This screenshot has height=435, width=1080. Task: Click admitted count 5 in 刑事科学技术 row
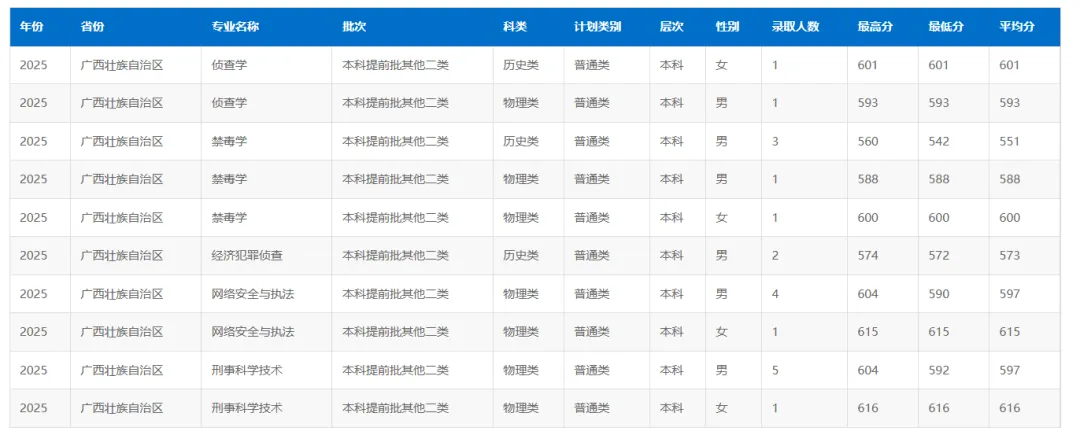coord(775,370)
